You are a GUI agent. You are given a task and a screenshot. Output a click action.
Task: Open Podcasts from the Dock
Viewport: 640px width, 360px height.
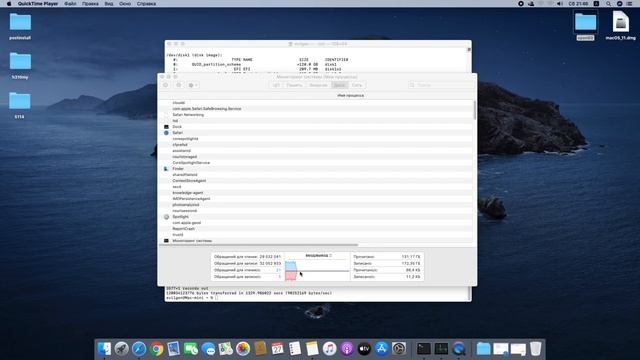(x=347, y=349)
